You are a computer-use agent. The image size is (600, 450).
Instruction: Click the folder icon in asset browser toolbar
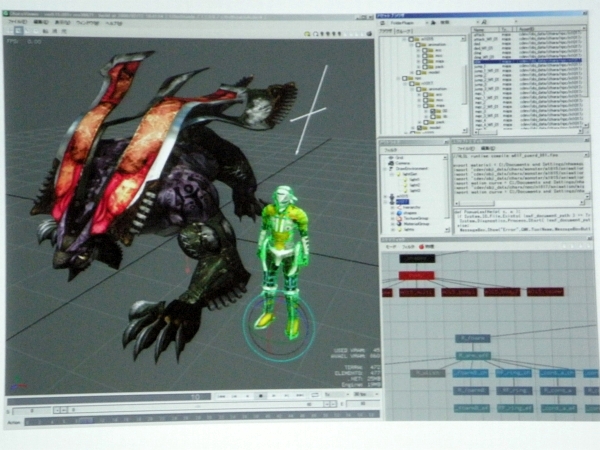coord(433,23)
